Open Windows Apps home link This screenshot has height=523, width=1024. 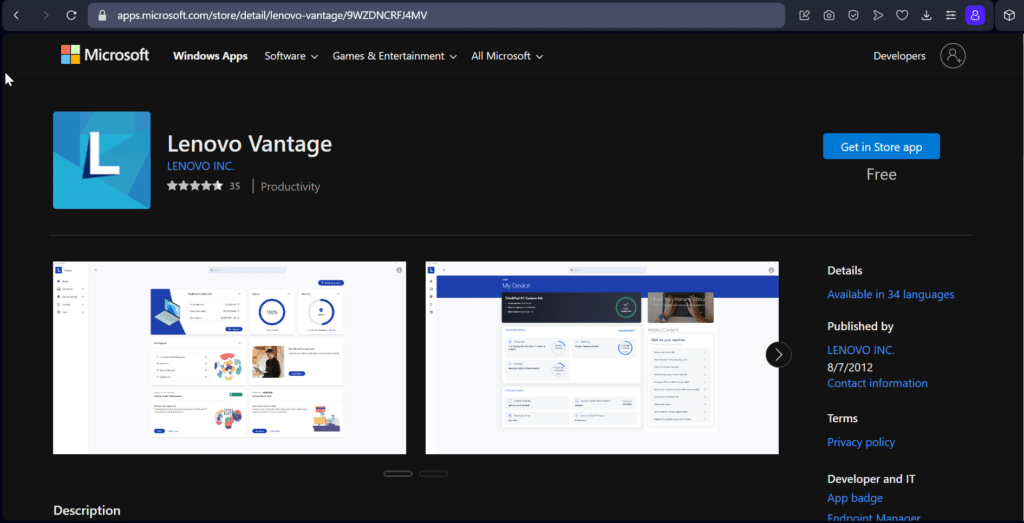click(x=210, y=56)
